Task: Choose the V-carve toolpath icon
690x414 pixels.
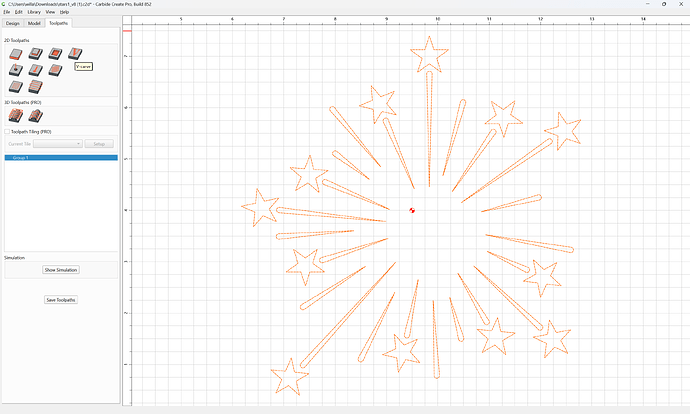Action: (x=75, y=54)
